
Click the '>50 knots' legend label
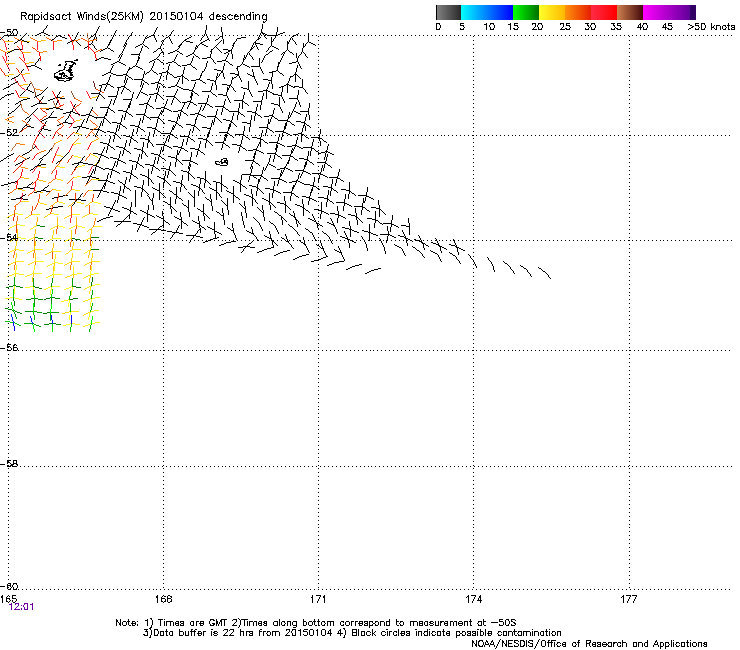pyautogui.click(x=711, y=27)
